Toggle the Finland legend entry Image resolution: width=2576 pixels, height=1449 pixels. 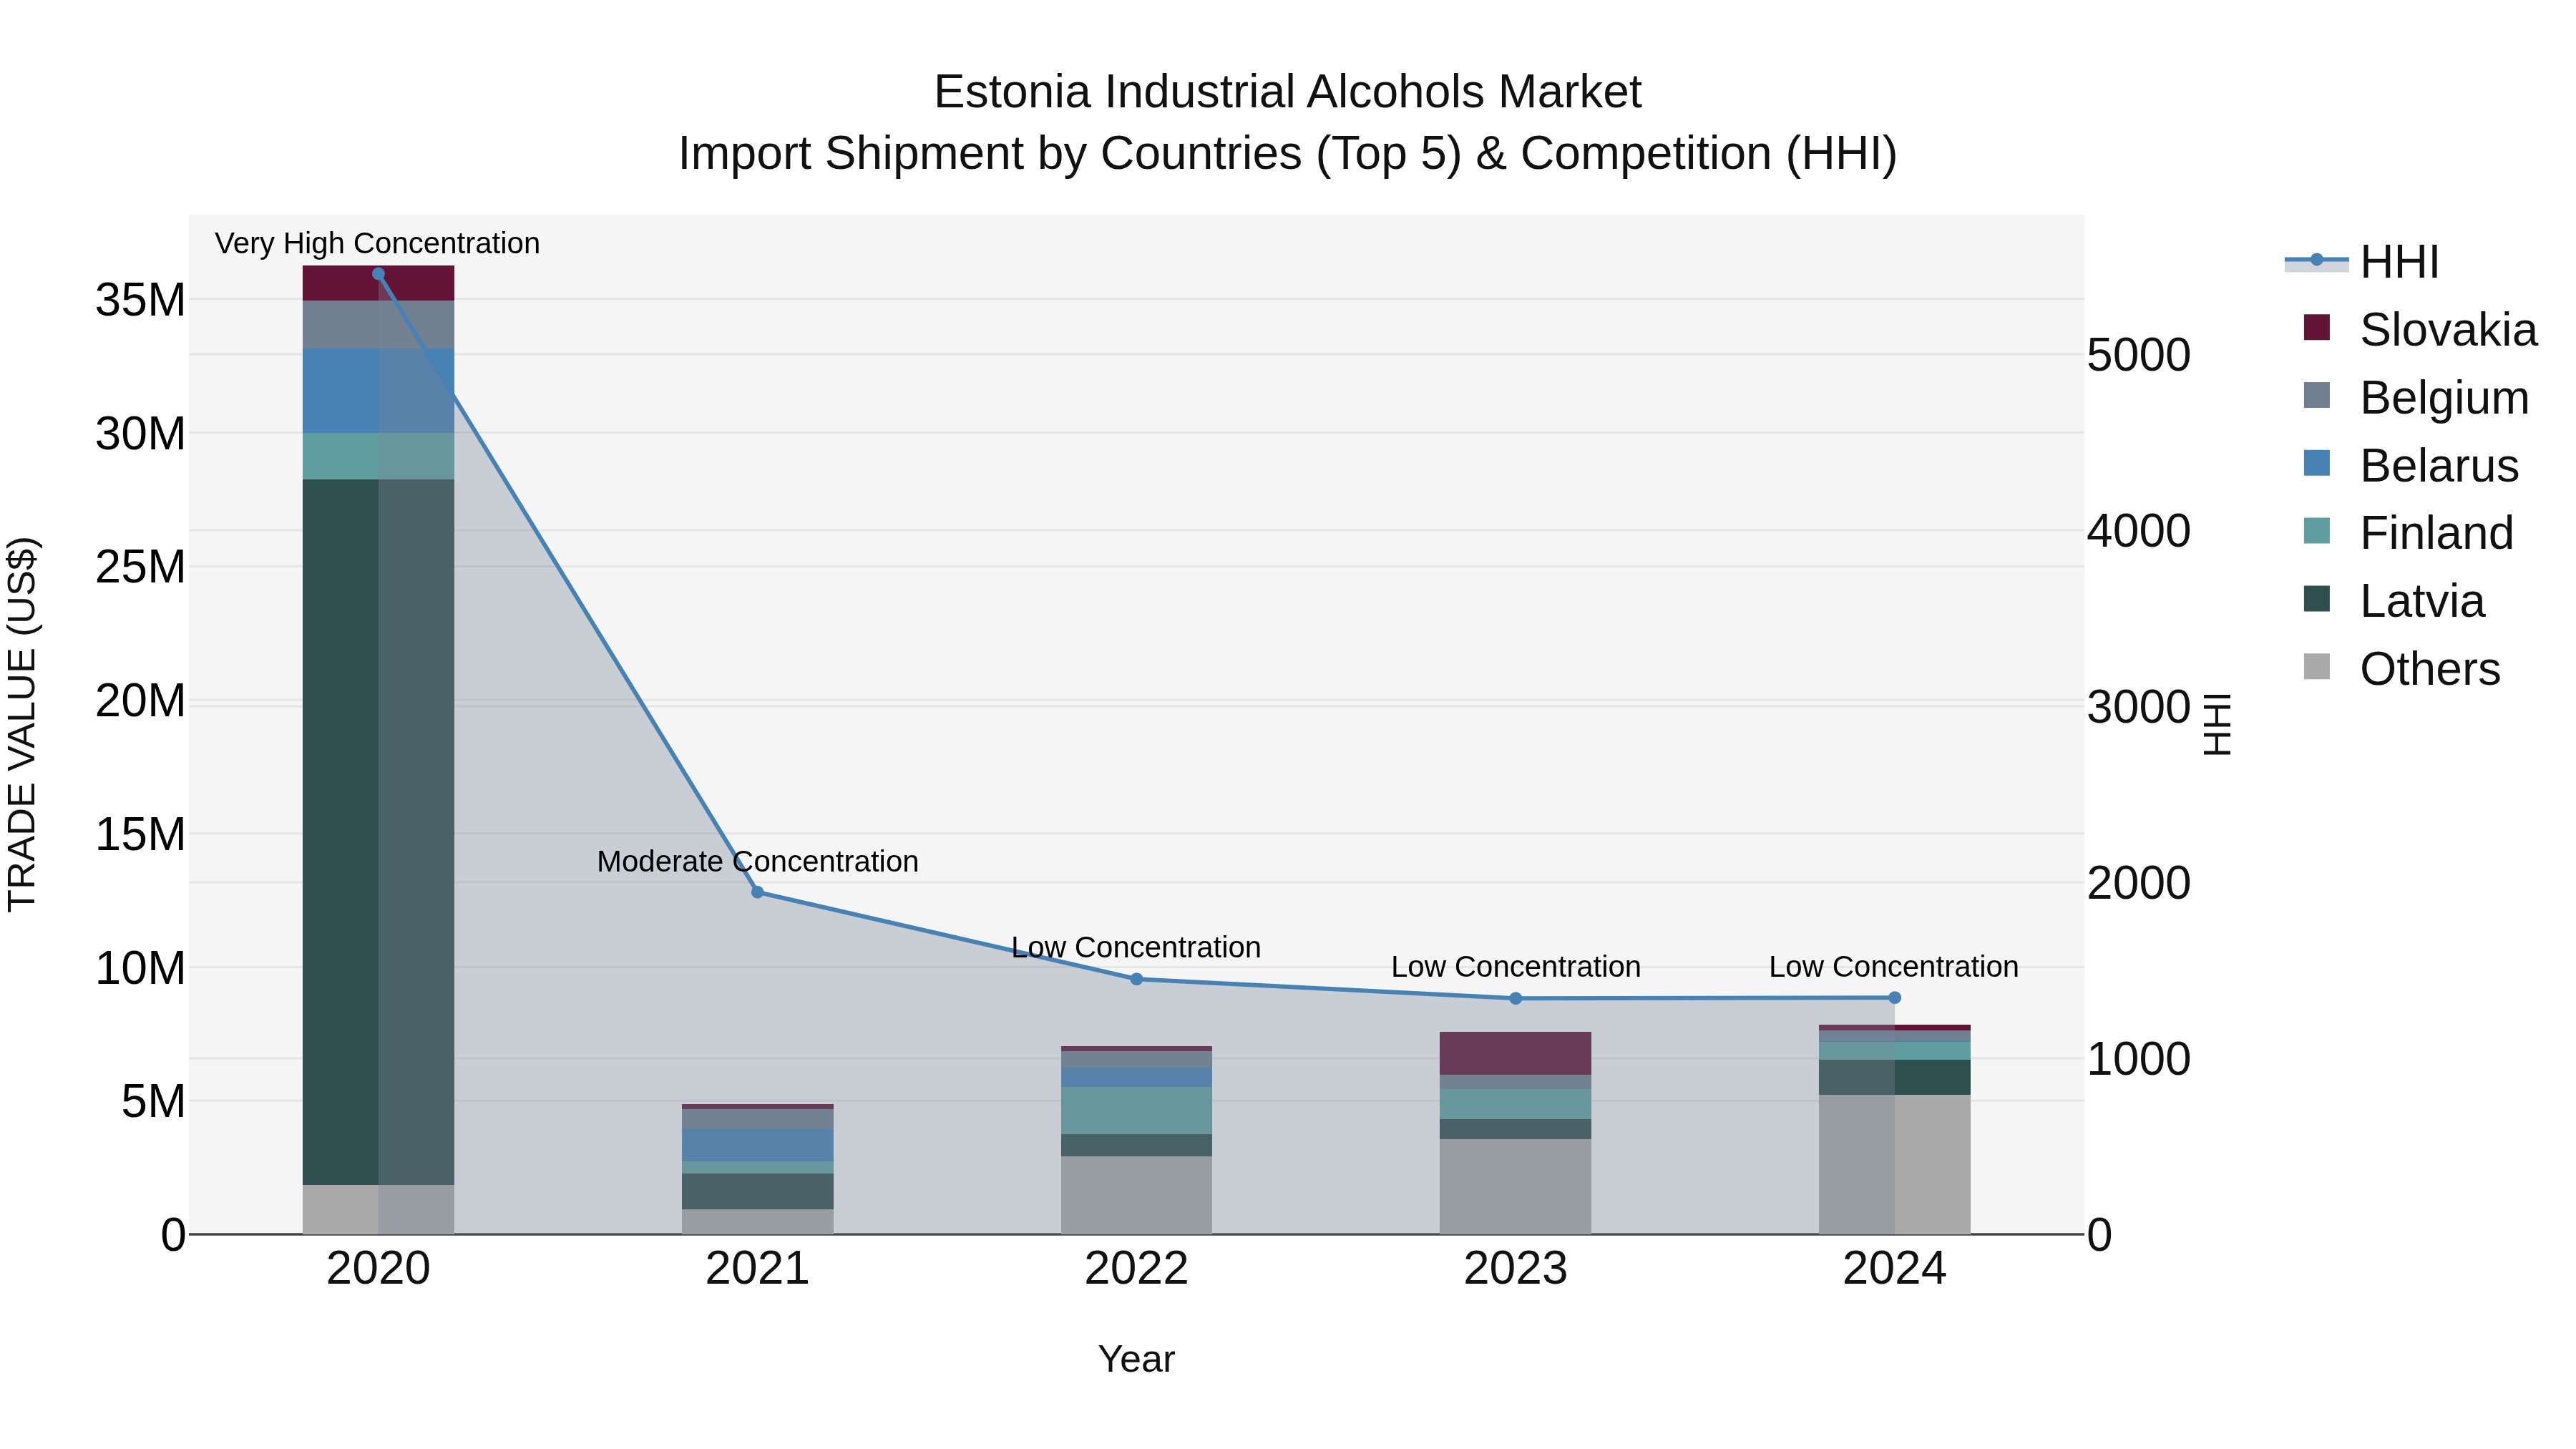[2408, 532]
